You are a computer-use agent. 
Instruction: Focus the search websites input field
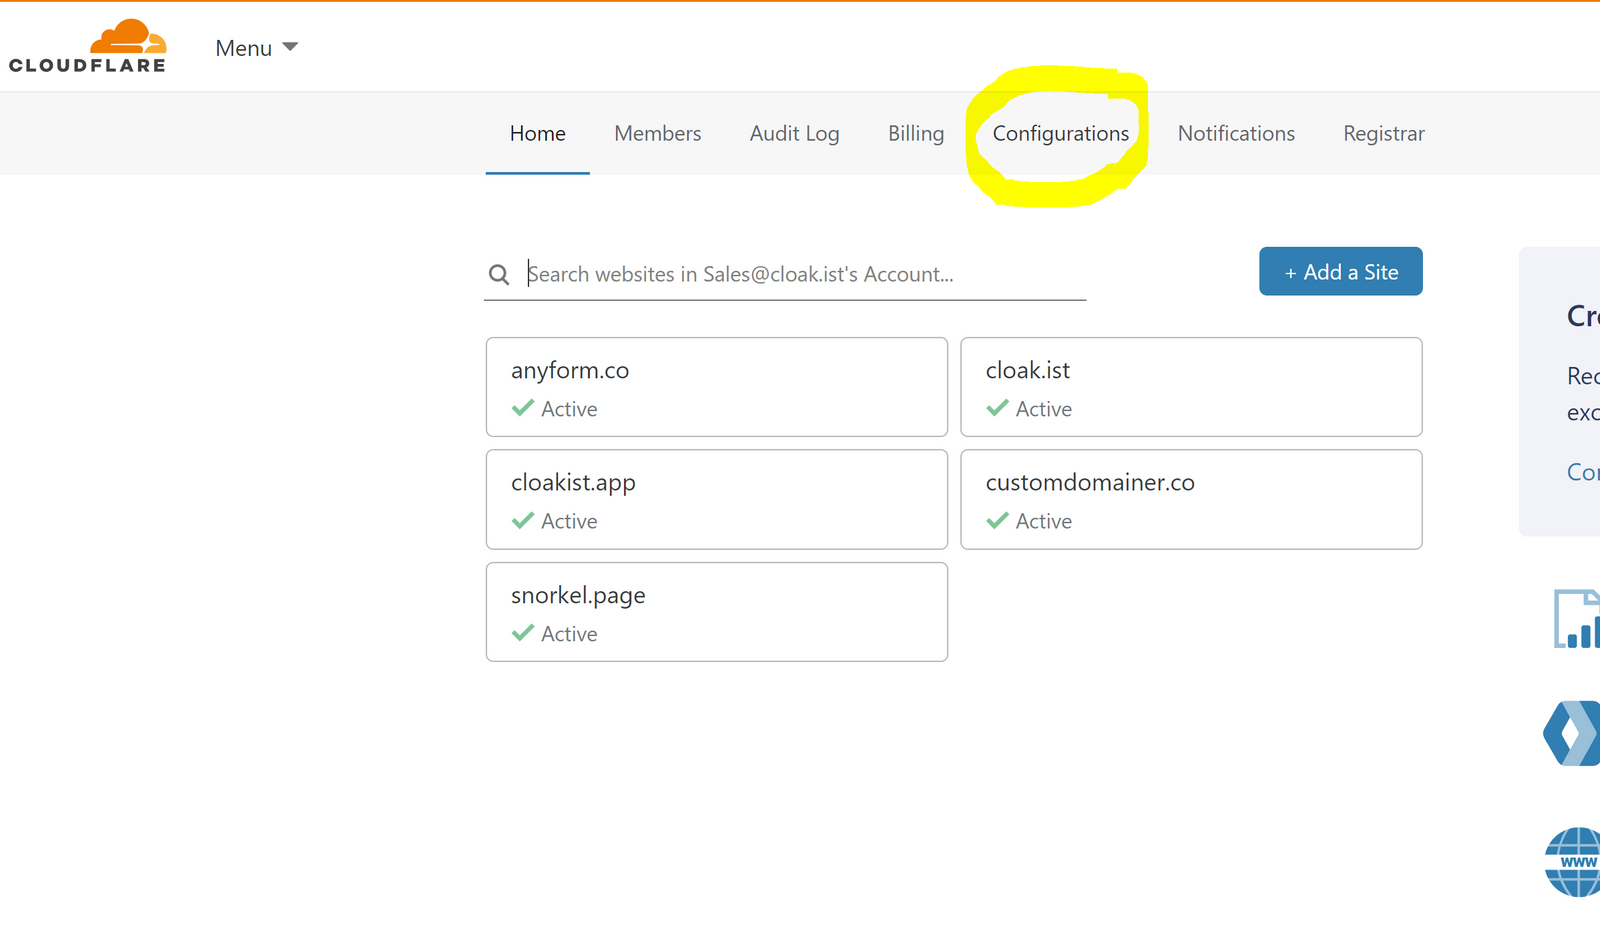(800, 274)
